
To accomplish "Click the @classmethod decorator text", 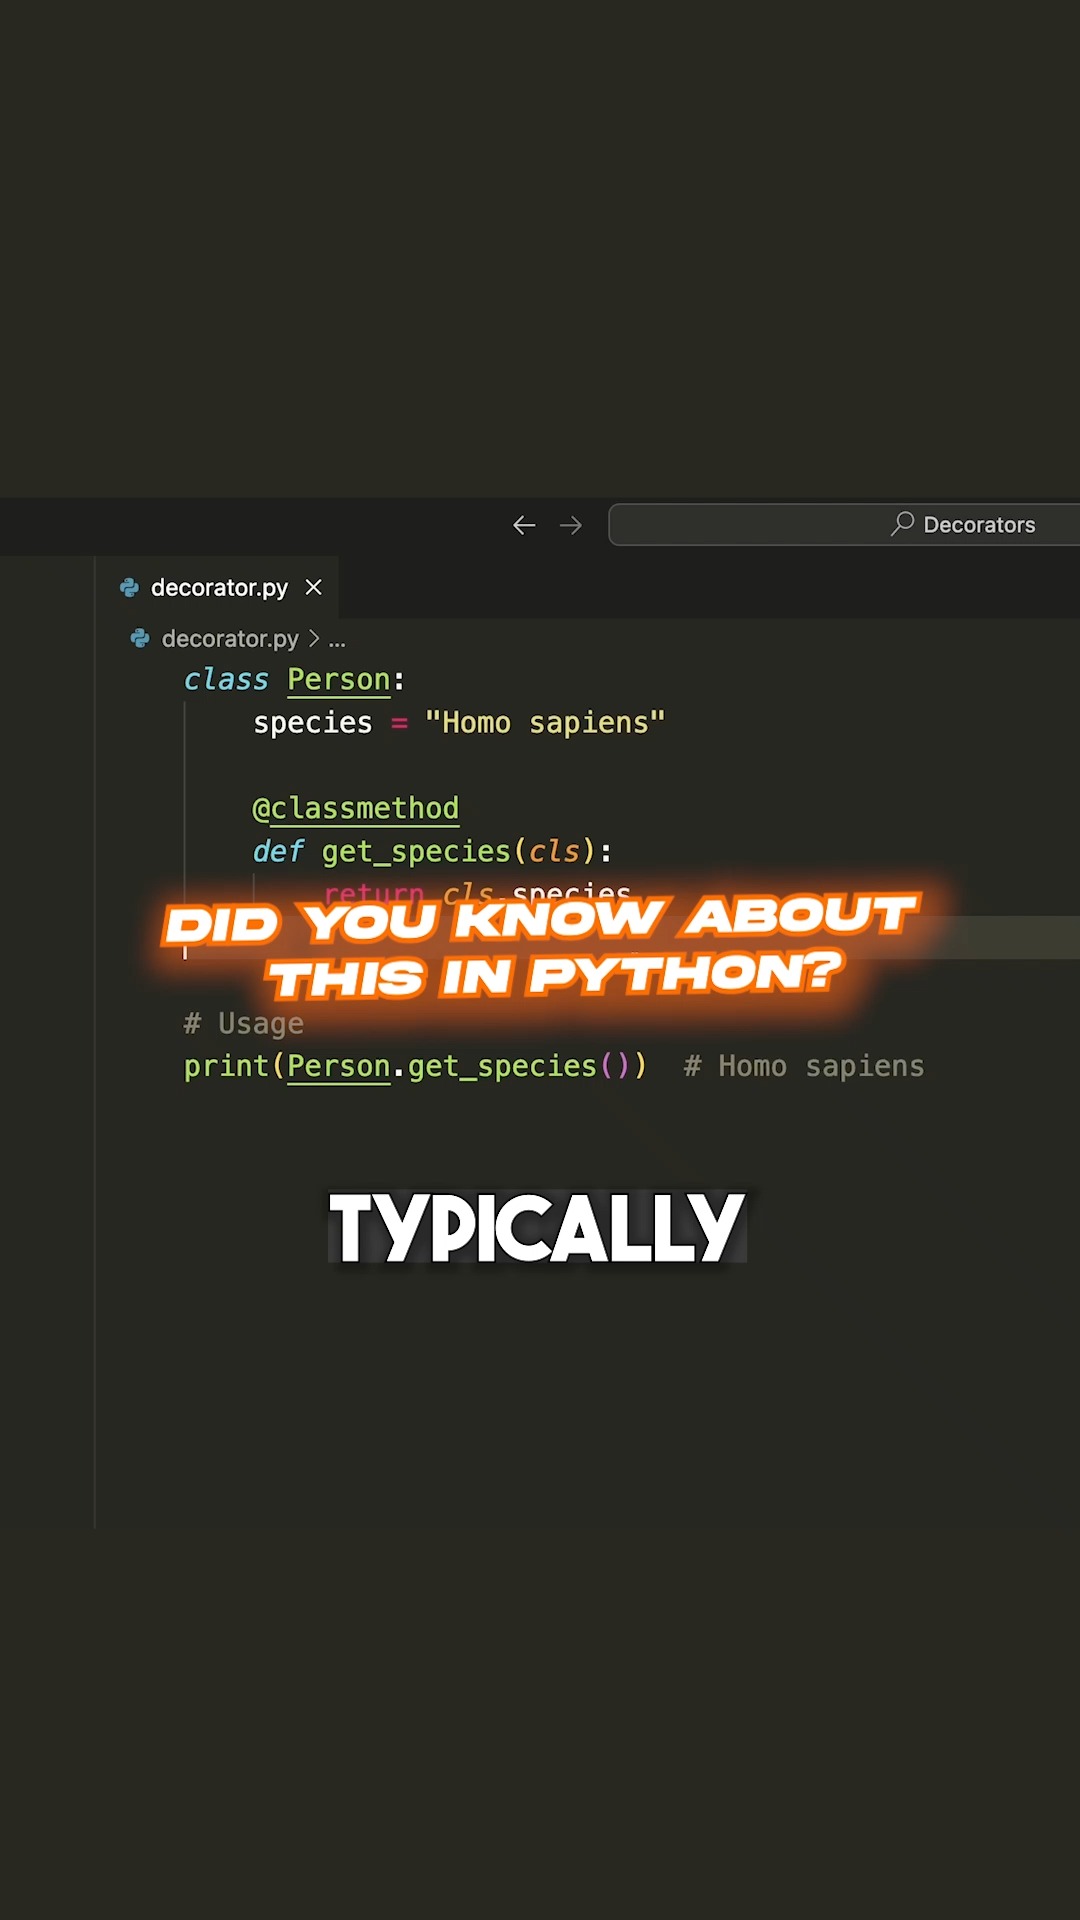I will tap(355, 808).
